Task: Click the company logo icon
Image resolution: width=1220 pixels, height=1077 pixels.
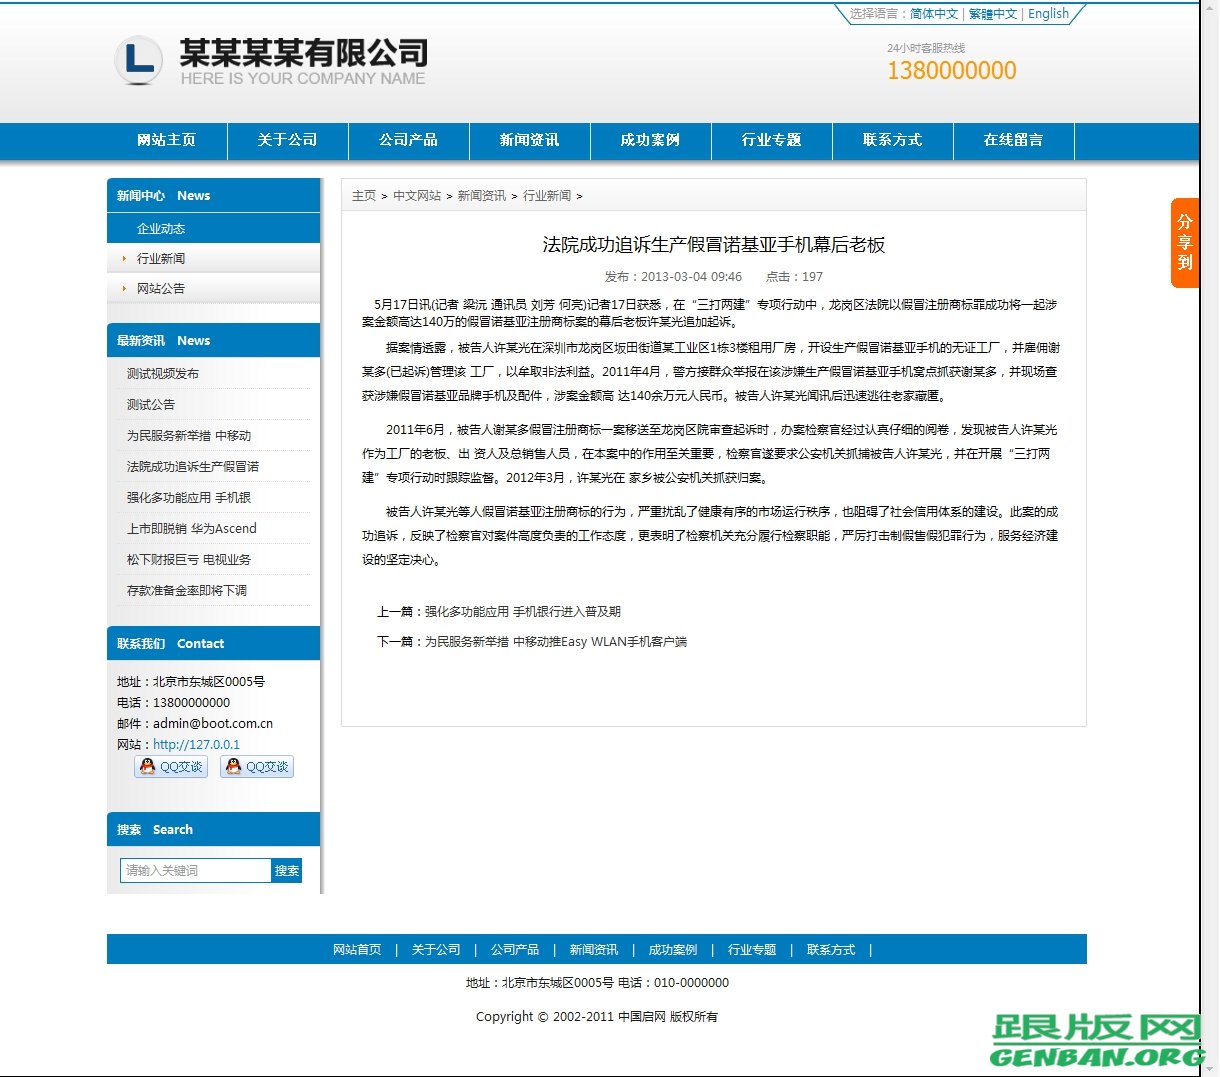Action: [139, 60]
